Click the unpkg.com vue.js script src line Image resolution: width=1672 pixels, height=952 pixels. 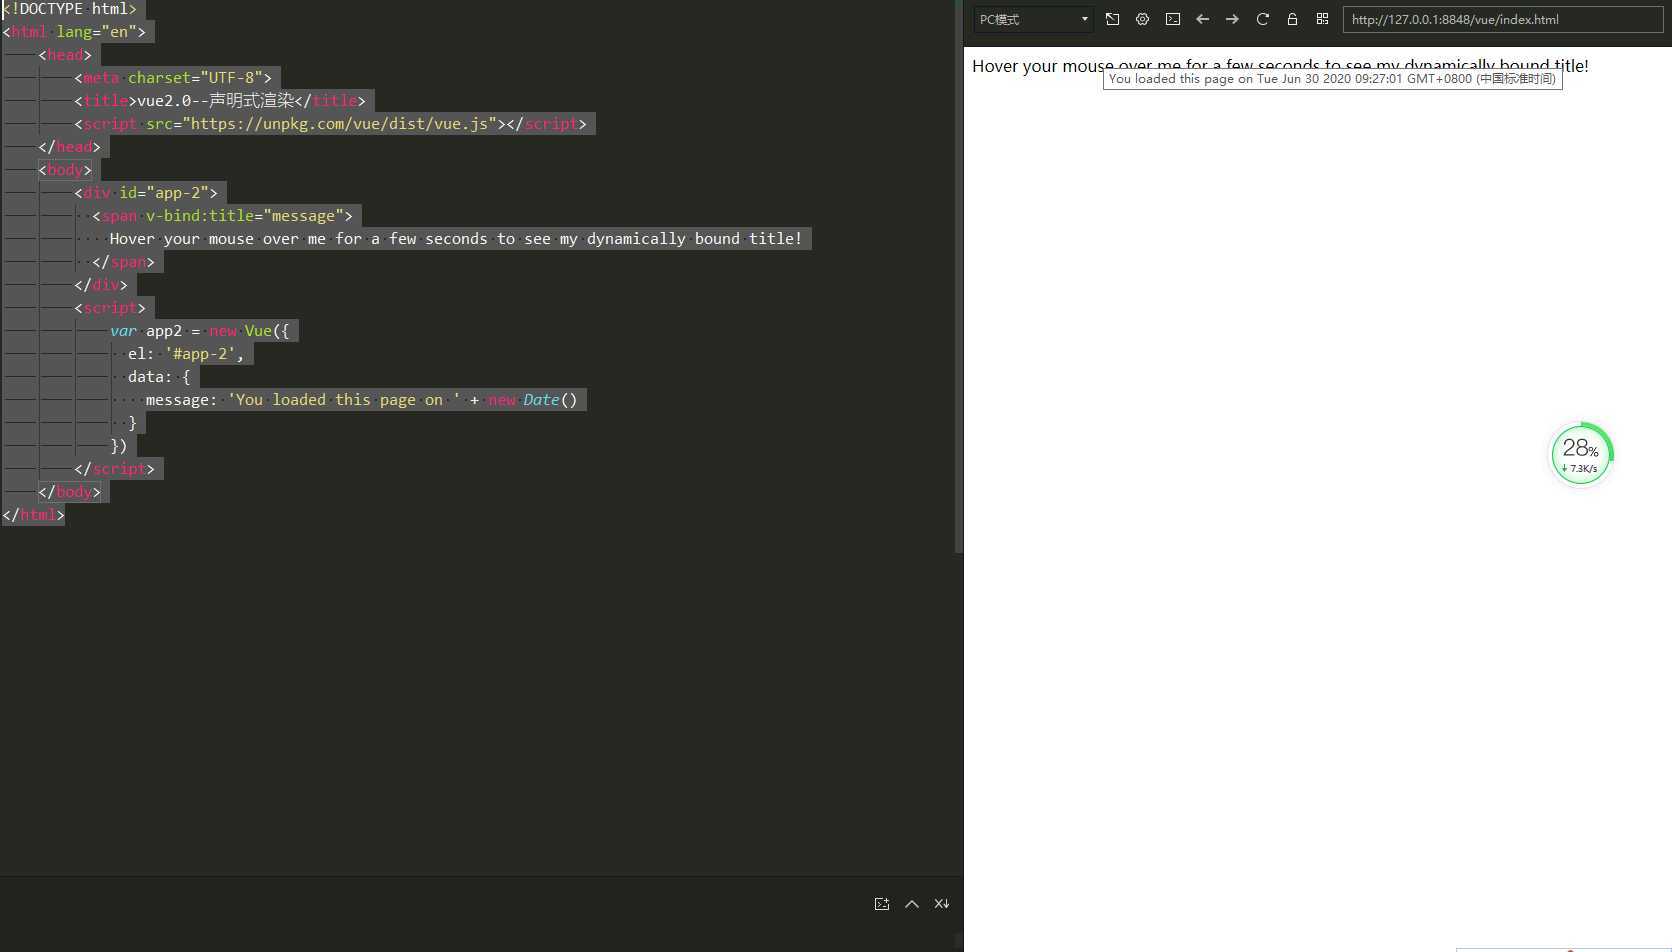pos(330,124)
